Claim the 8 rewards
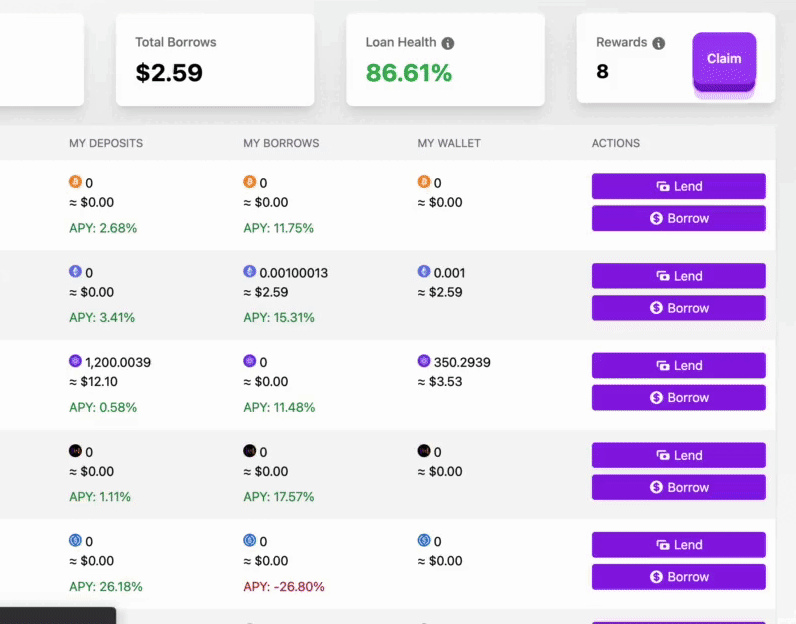The image size is (796, 624). [x=724, y=59]
